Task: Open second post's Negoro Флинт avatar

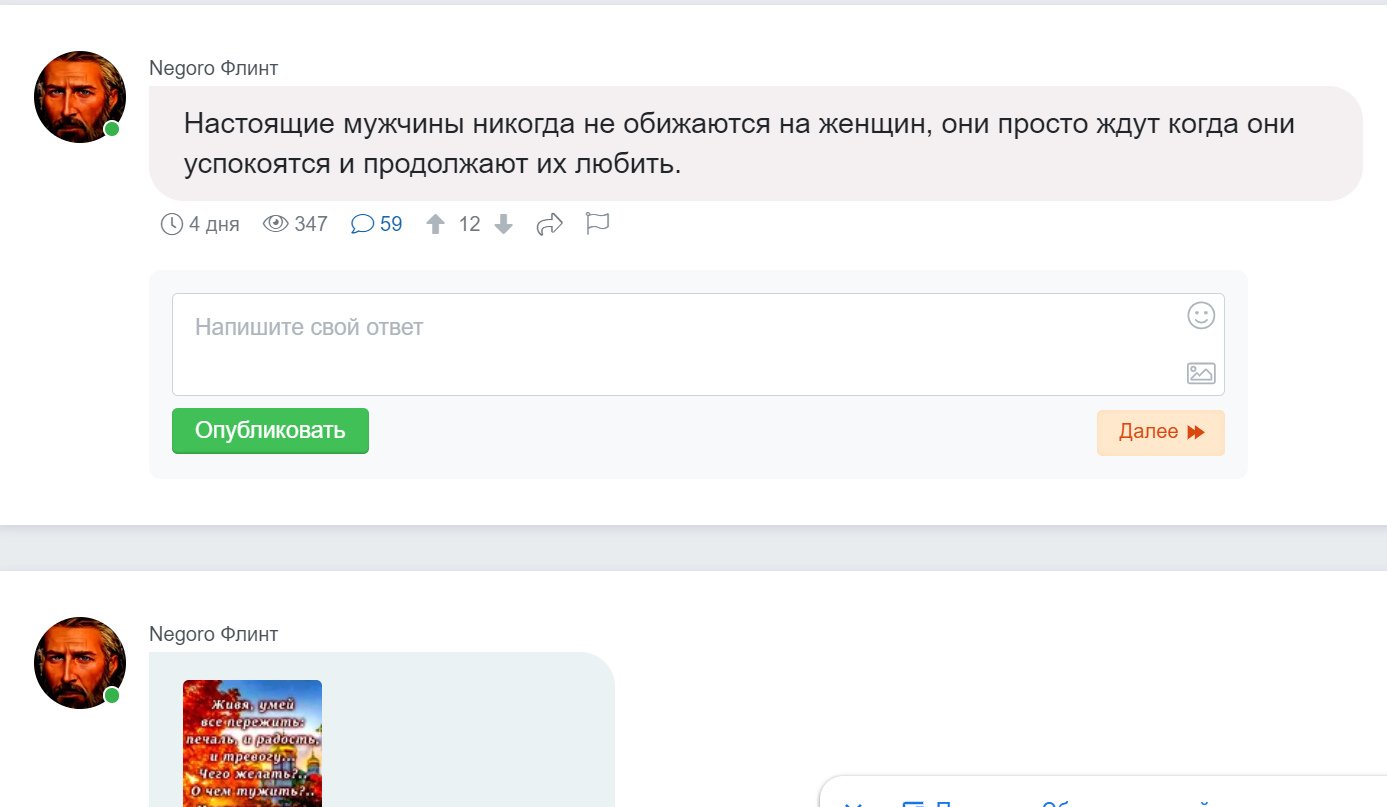Action: coord(80,663)
